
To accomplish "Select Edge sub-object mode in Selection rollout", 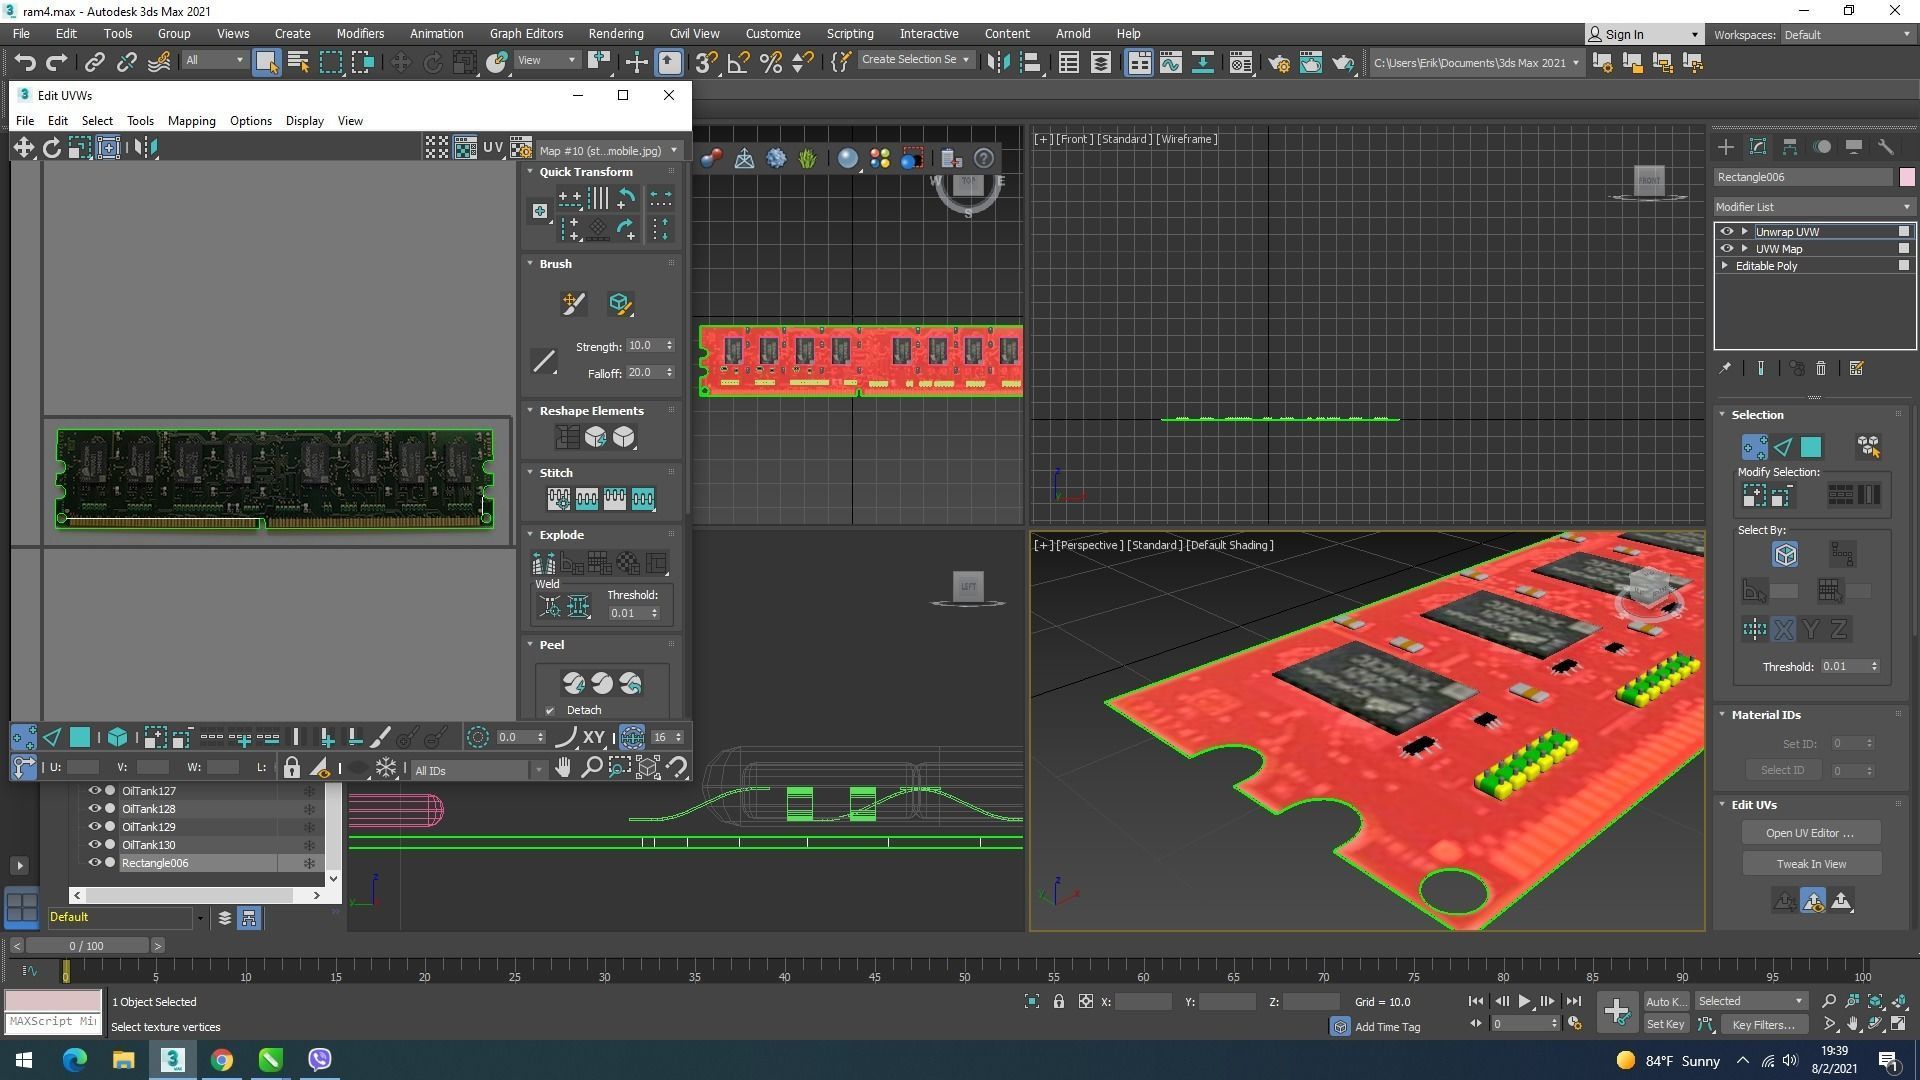I will tap(1783, 447).
